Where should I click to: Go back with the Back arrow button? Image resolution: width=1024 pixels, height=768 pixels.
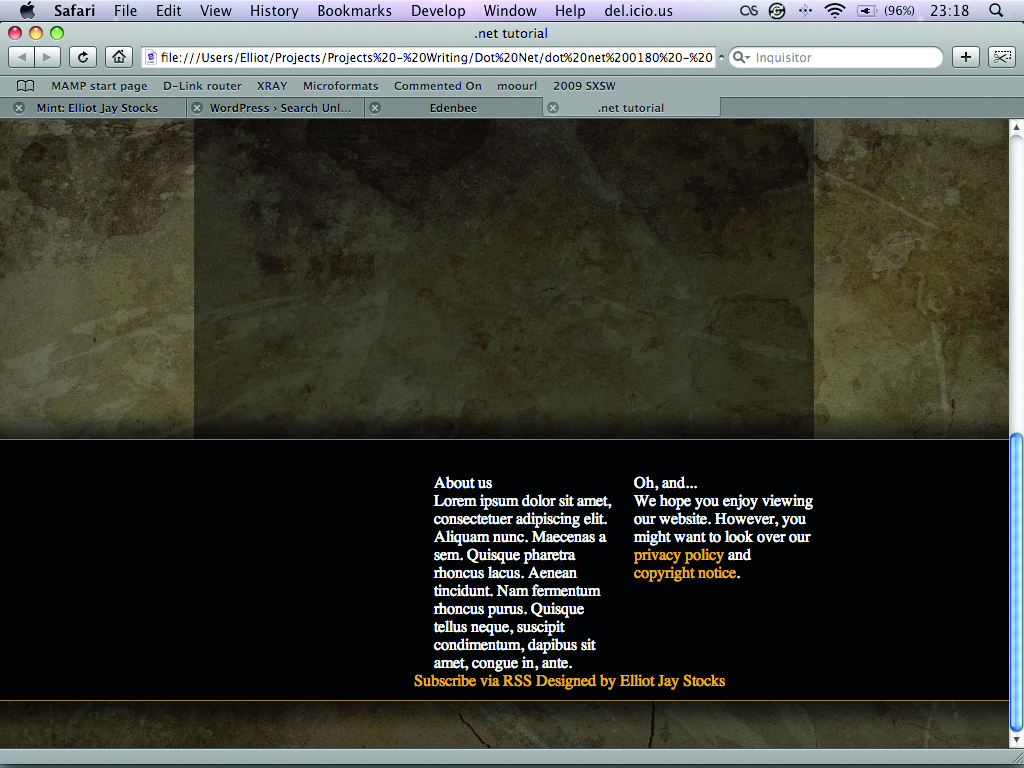(22, 57)
